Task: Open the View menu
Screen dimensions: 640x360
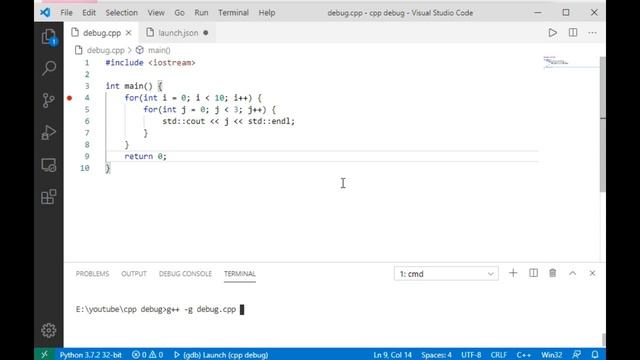Action: click(x=156, y=13)
